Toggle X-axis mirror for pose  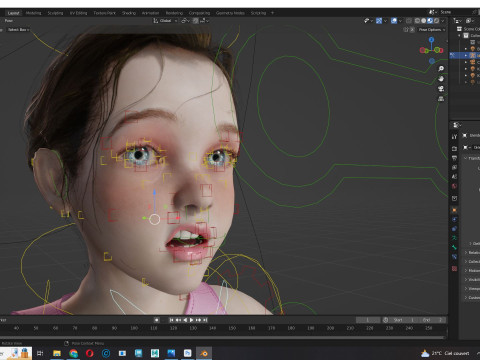[x=412, y=30]
